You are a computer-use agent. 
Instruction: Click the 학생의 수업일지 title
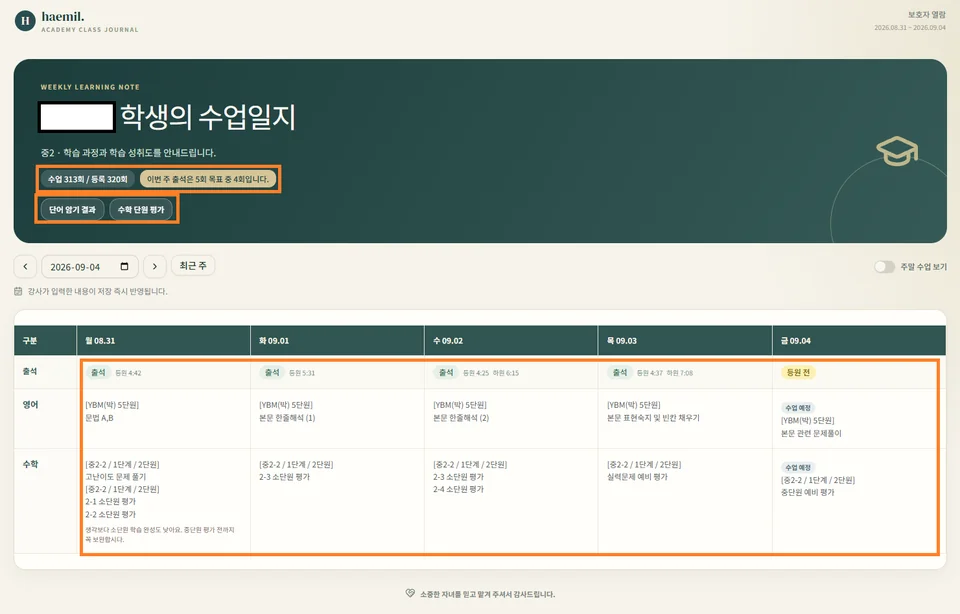tap(208, 116)
